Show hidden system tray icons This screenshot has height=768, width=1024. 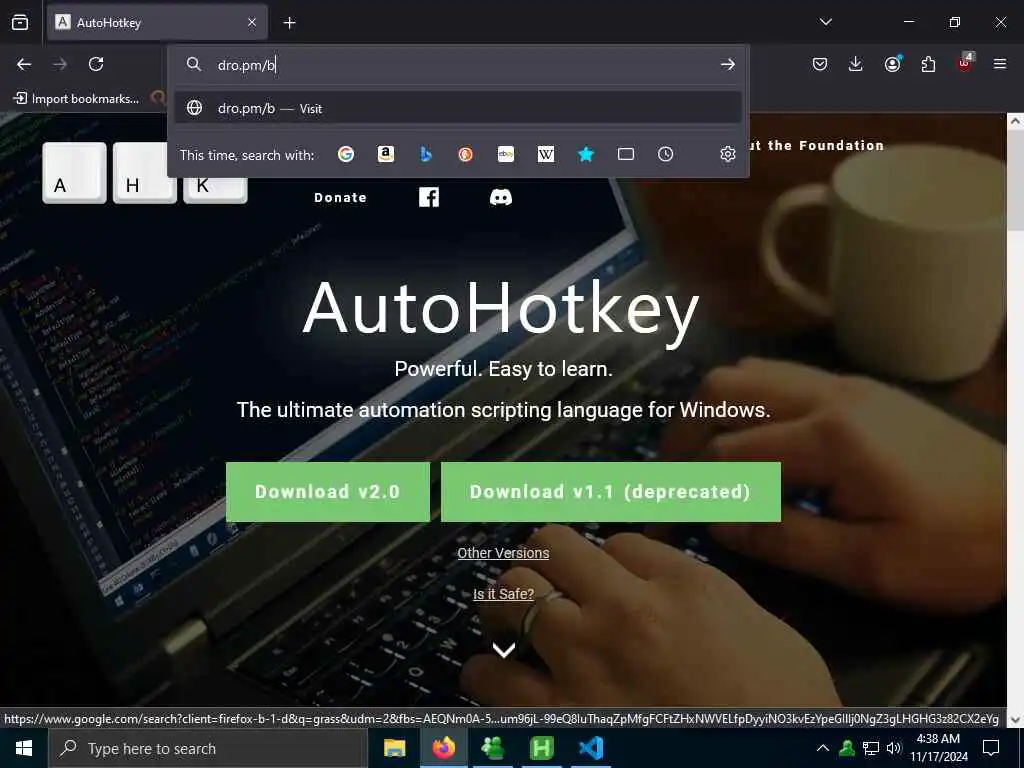click(823, 748)
